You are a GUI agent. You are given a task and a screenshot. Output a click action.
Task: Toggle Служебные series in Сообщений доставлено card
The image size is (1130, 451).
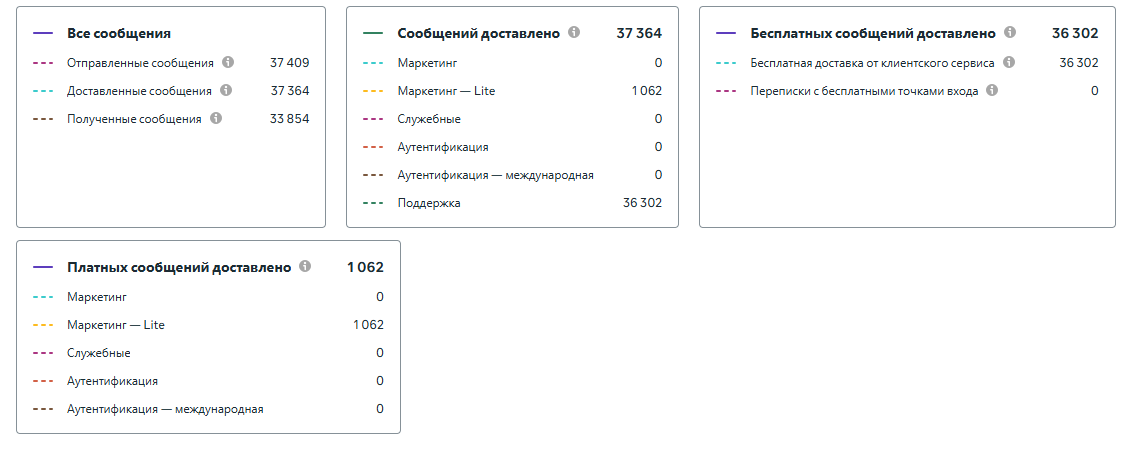pos(429,119)
